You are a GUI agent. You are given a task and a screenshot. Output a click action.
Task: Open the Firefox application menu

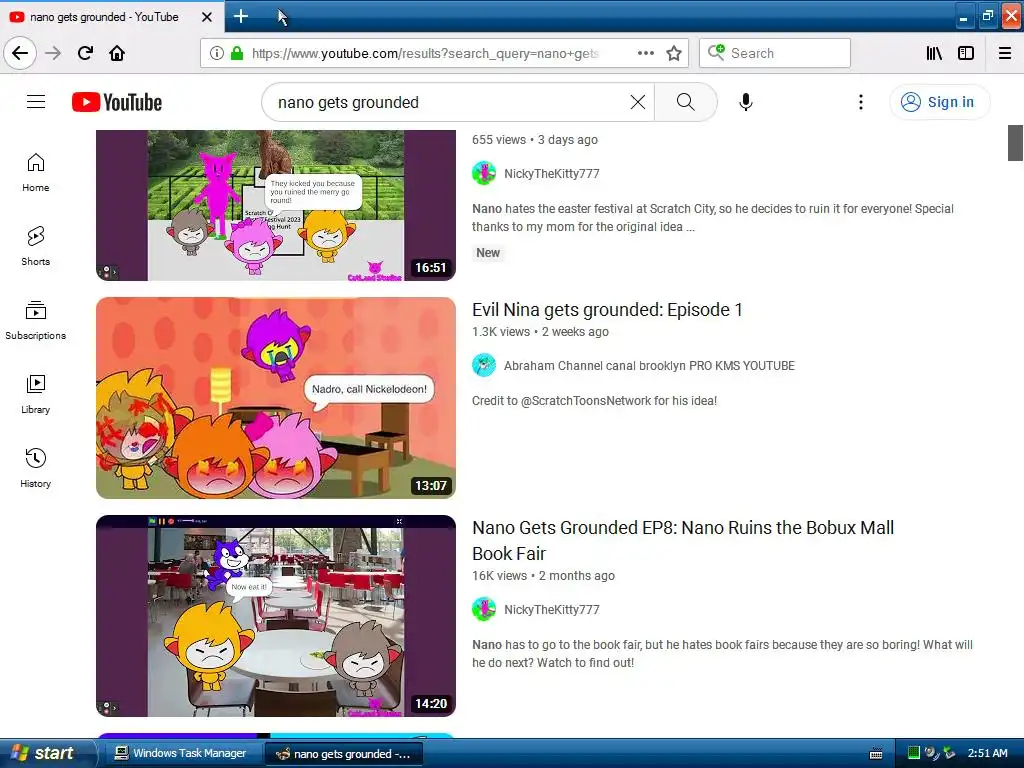click(x=1005, y=53)
